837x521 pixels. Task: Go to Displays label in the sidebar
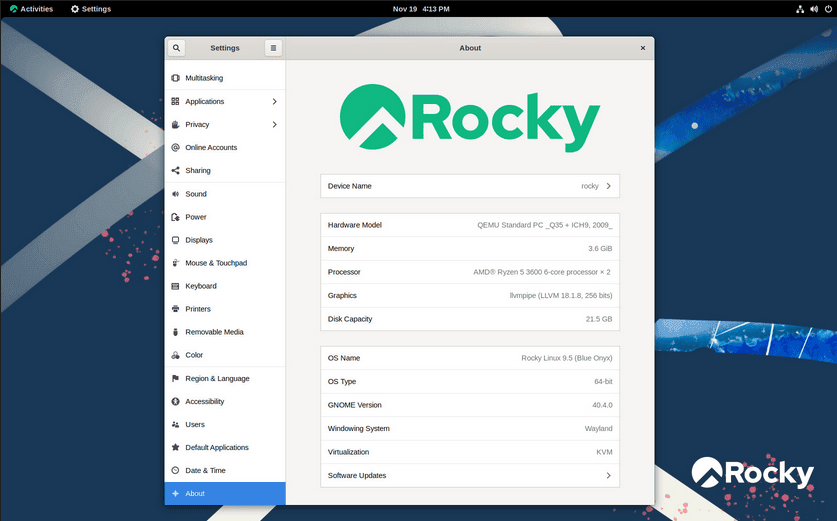pyautogui.click(x=199, y=240)
